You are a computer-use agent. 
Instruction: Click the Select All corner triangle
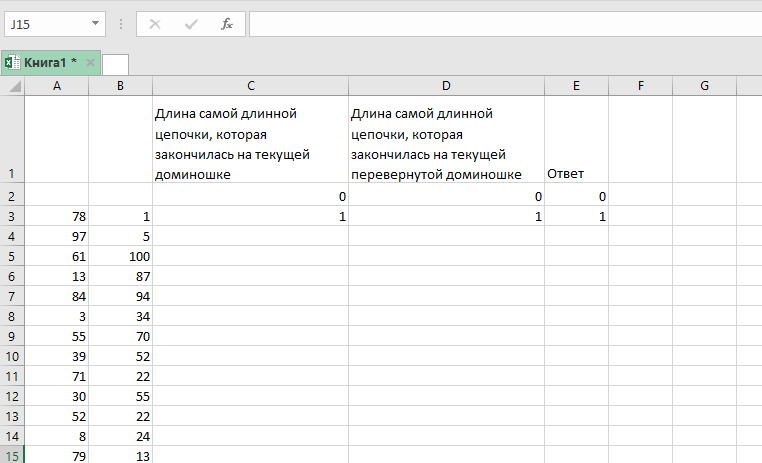[x=15, y=87]
